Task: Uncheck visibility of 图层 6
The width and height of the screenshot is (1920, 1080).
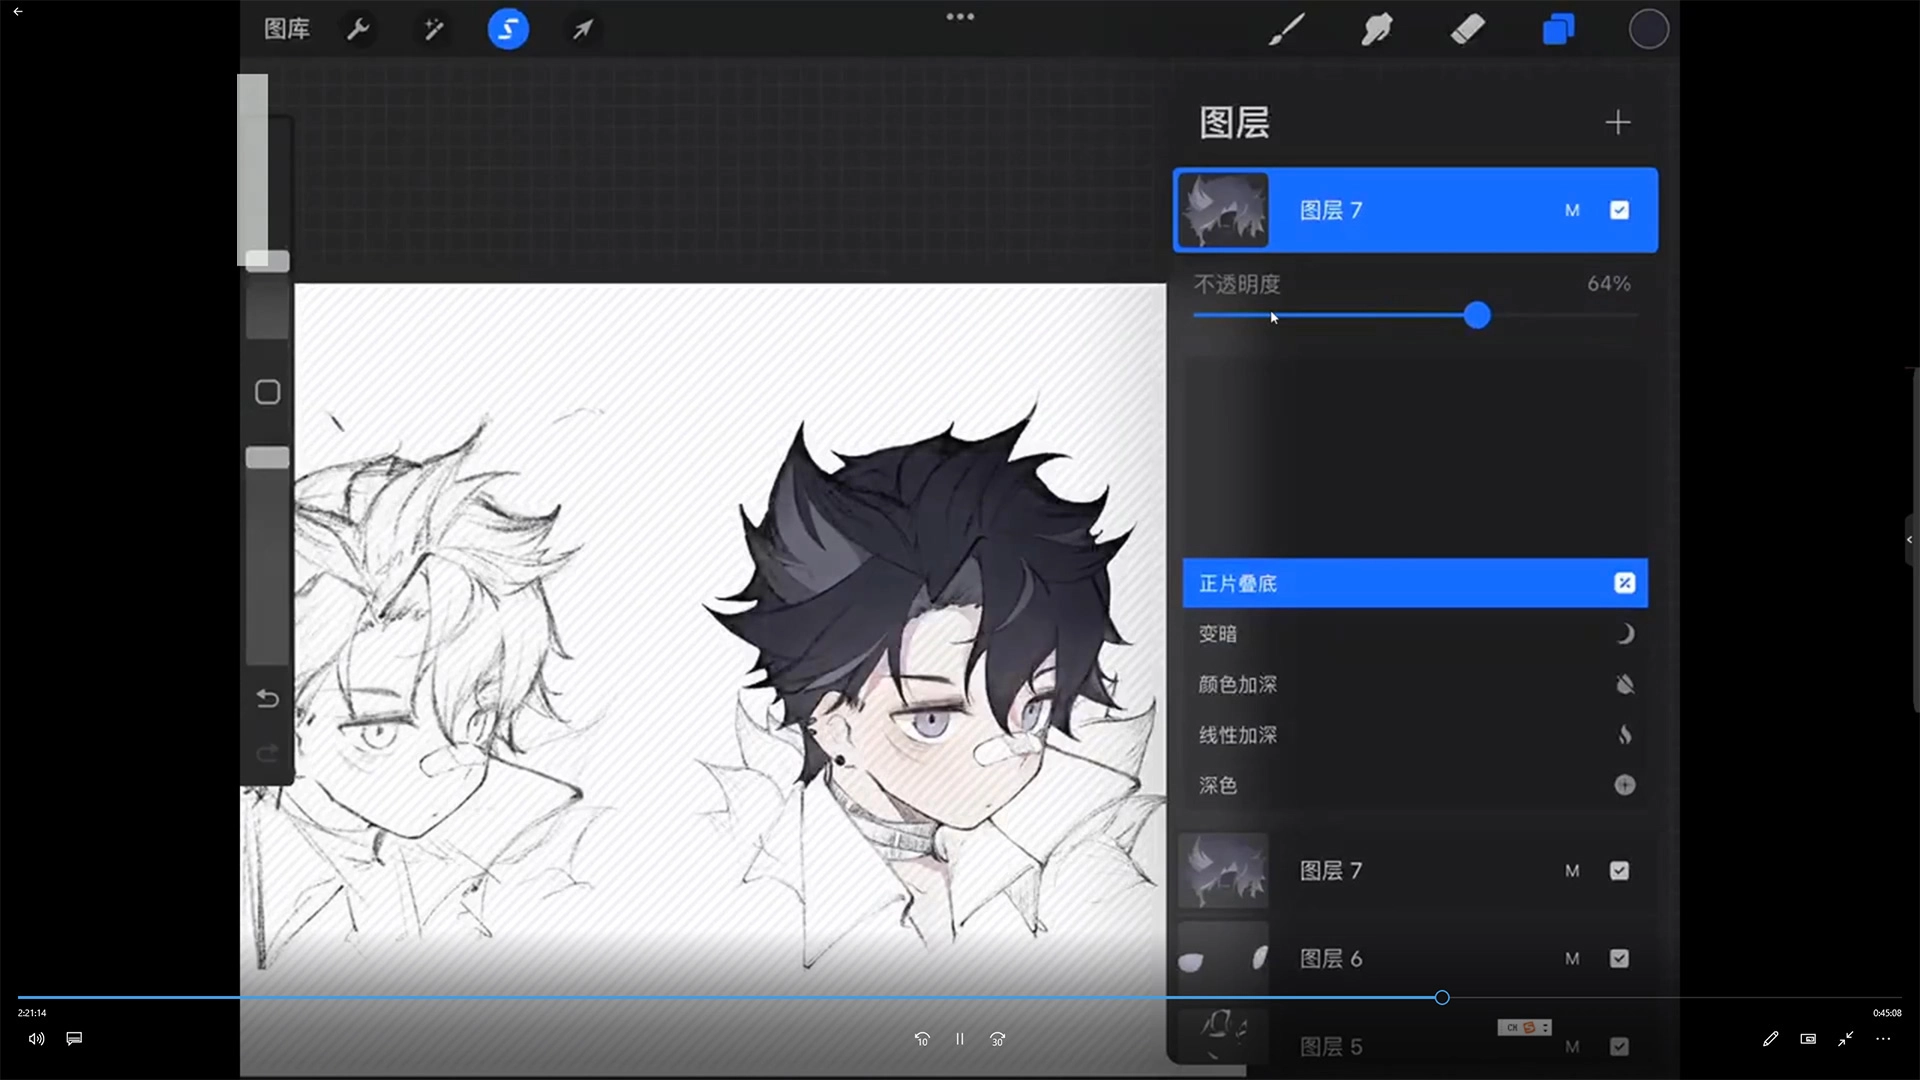Action: click(1619, 958)
